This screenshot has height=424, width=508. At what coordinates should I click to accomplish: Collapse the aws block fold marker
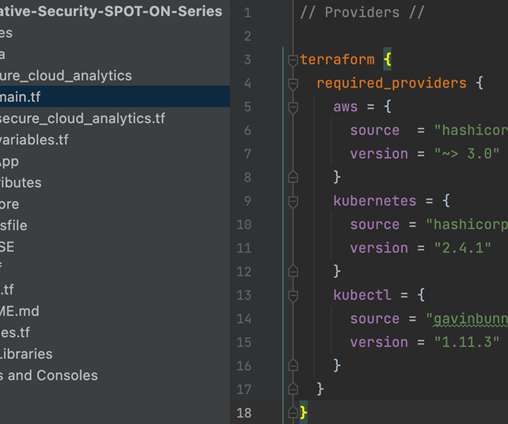point(293,107)
